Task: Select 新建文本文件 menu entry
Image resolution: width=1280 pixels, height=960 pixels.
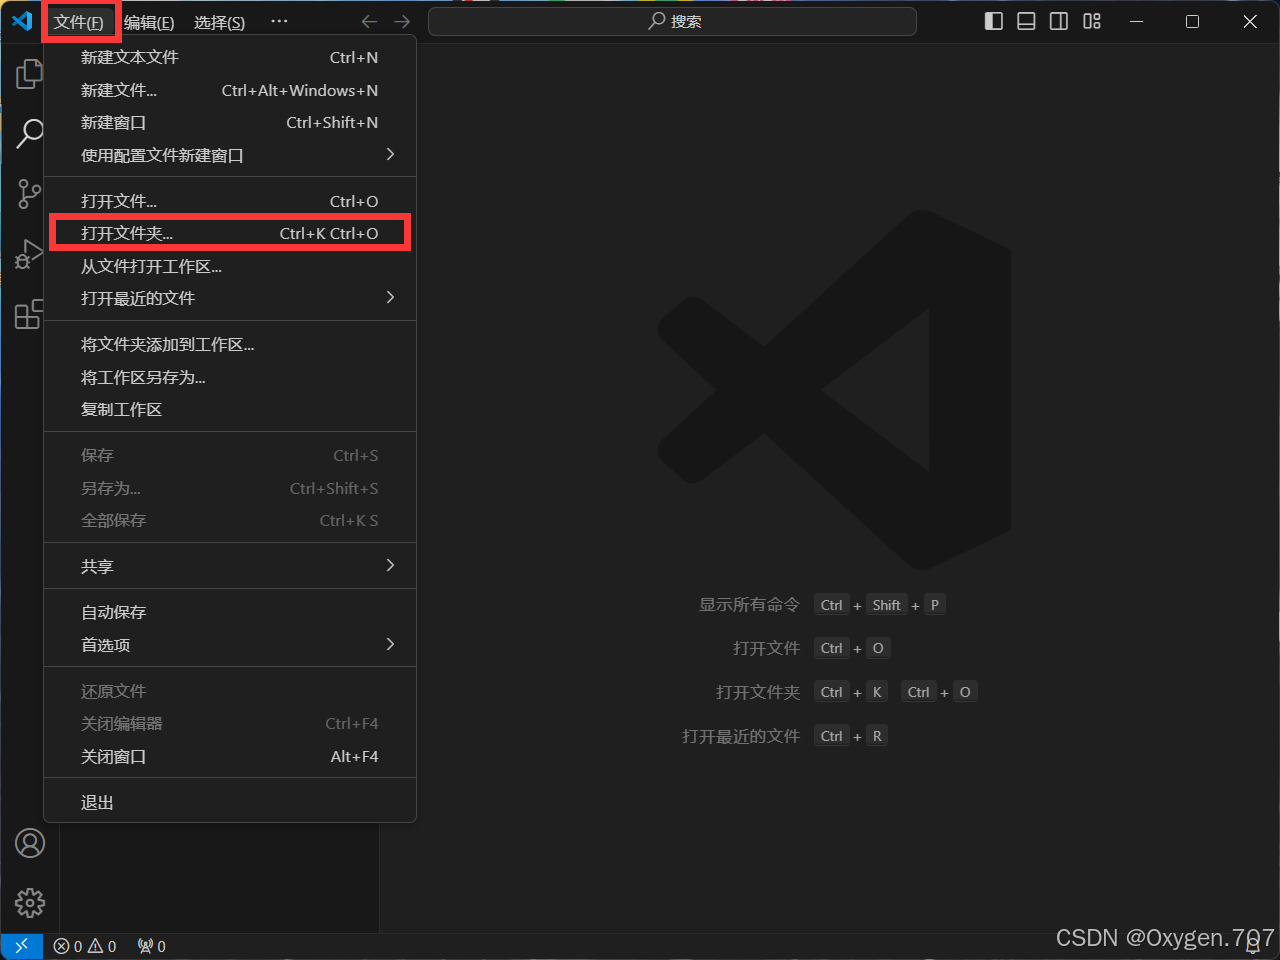Action: [x=230, y=58]
